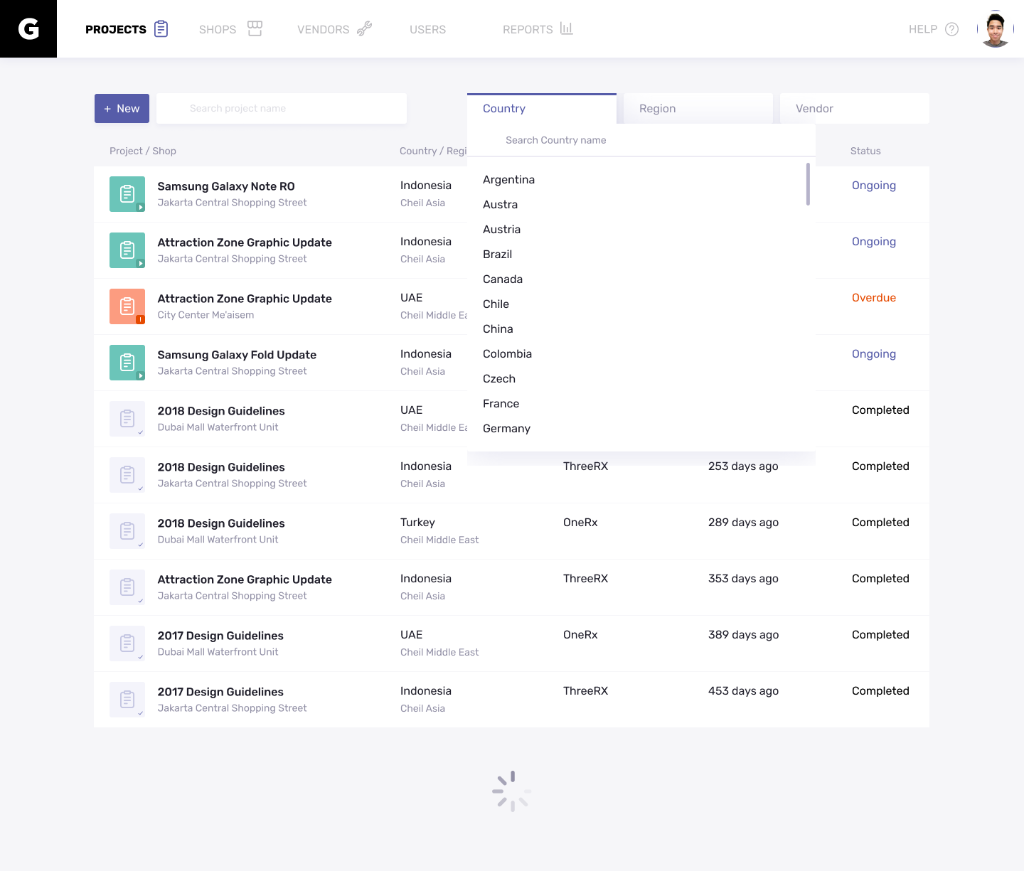The image size is (1024, 871).
Task: Select Canada from country list
Action: 502,279
